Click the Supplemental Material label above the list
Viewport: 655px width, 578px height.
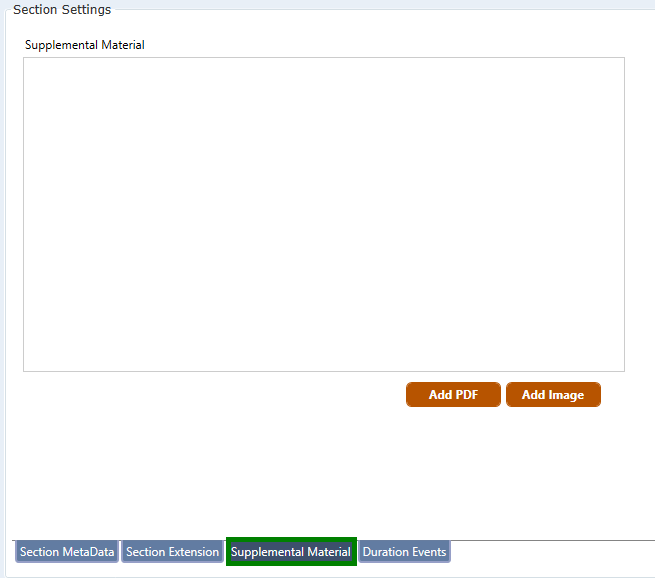(x=85, y=45)
